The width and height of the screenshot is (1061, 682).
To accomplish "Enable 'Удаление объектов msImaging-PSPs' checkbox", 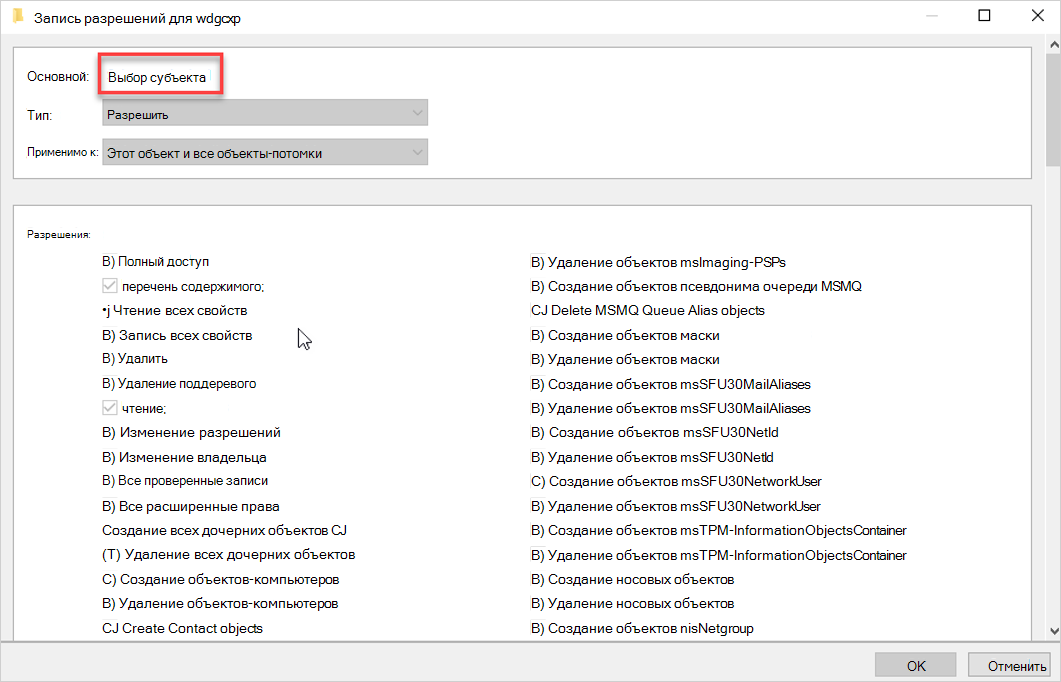I will tap(538, 263).
